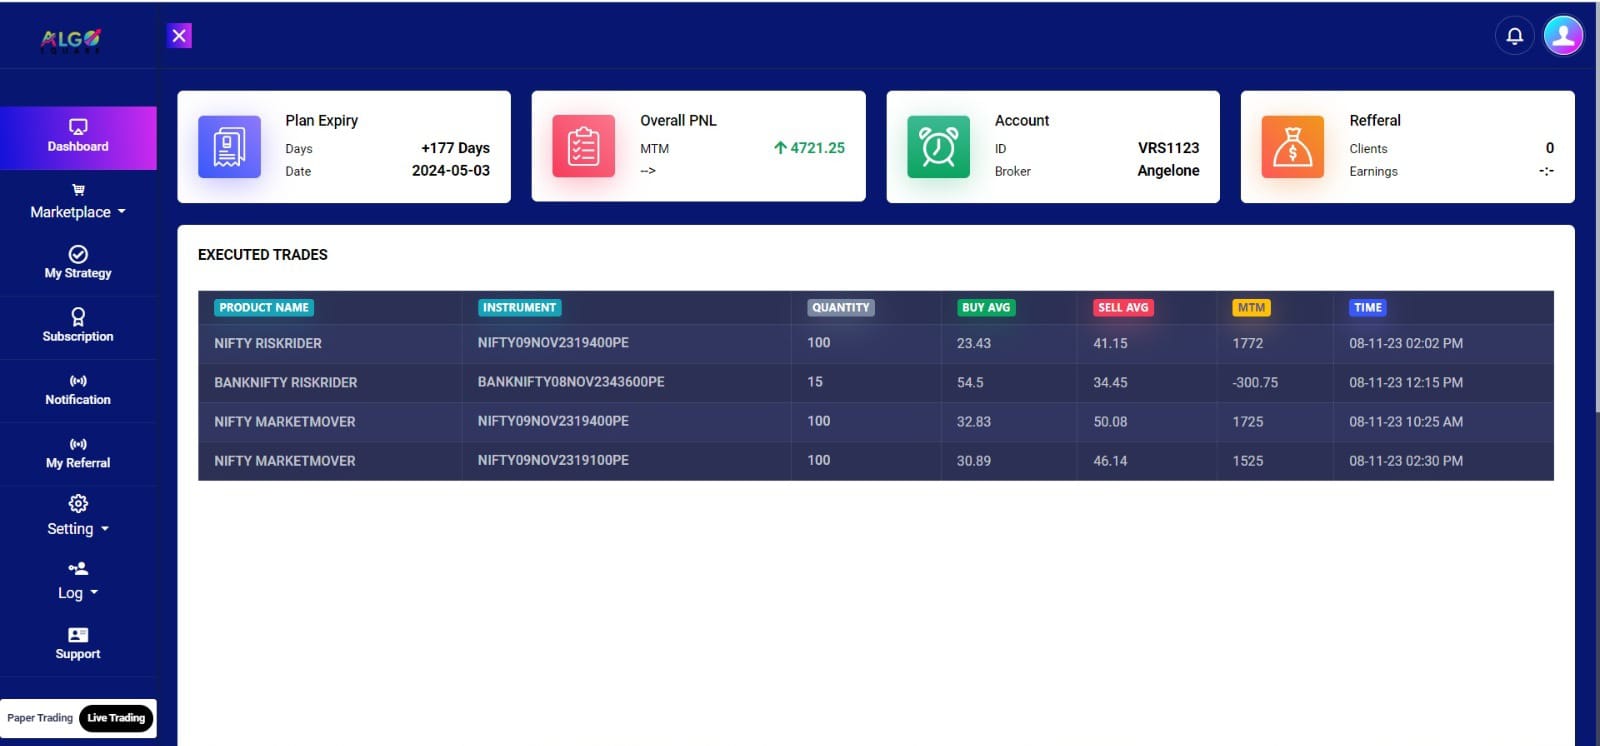The image size is (1600, 746).
Task: Sort by MTM column header
Action: click(1251, 308)
